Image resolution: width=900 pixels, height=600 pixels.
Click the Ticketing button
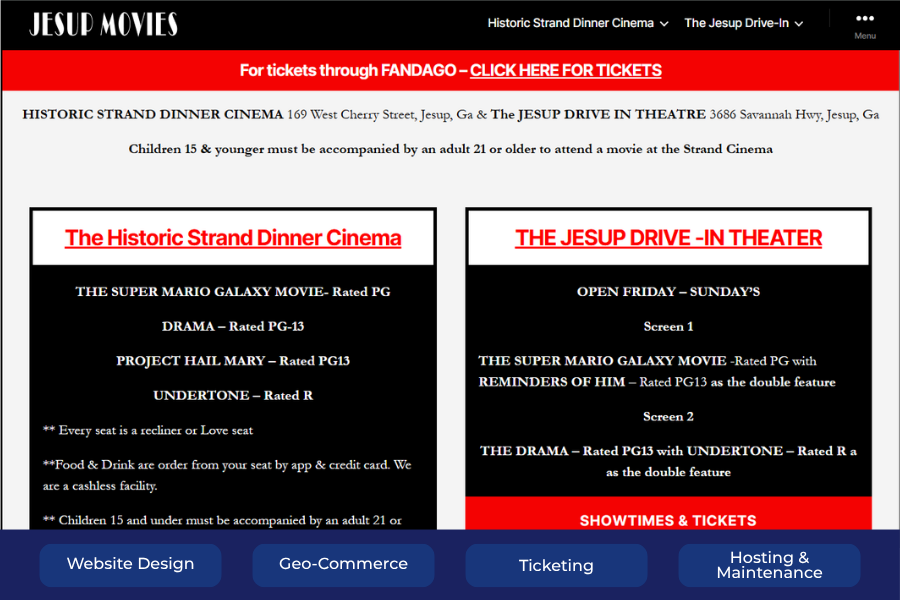(556, 565)
